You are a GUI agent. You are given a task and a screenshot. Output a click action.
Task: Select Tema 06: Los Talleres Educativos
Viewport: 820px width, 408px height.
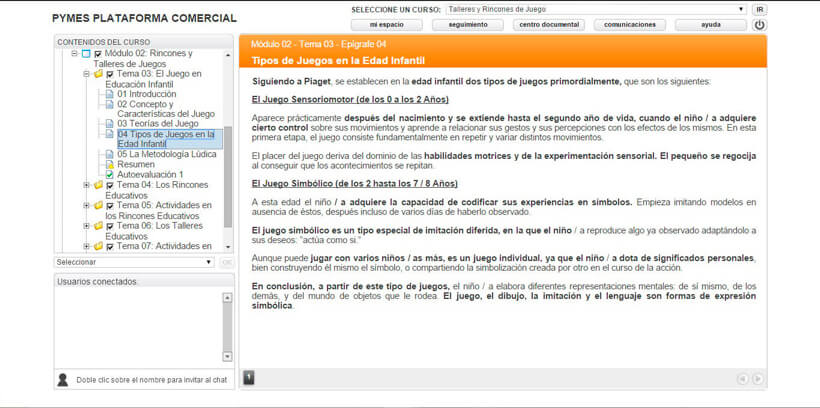click(154, 231)
